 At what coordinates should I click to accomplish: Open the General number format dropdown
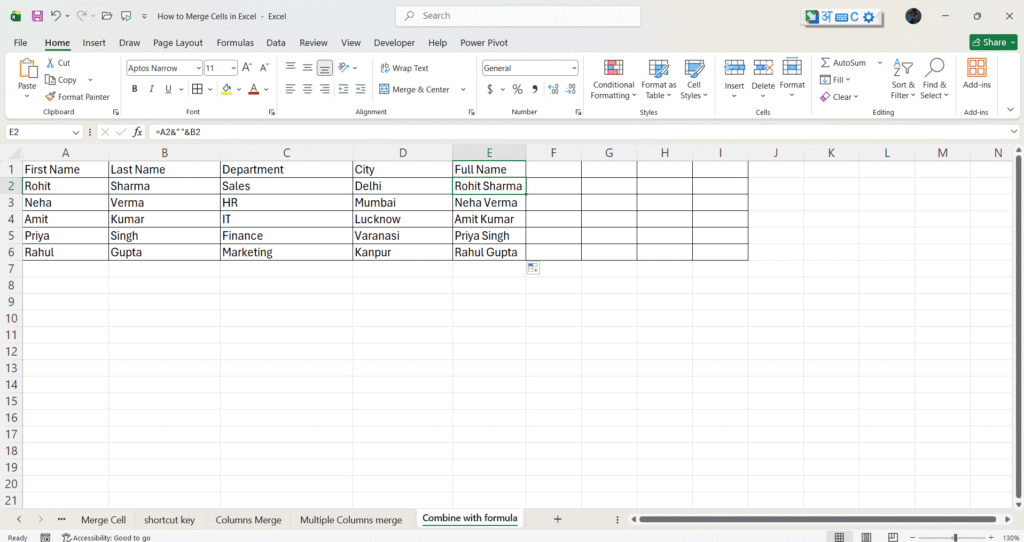[x=574, y=68]
